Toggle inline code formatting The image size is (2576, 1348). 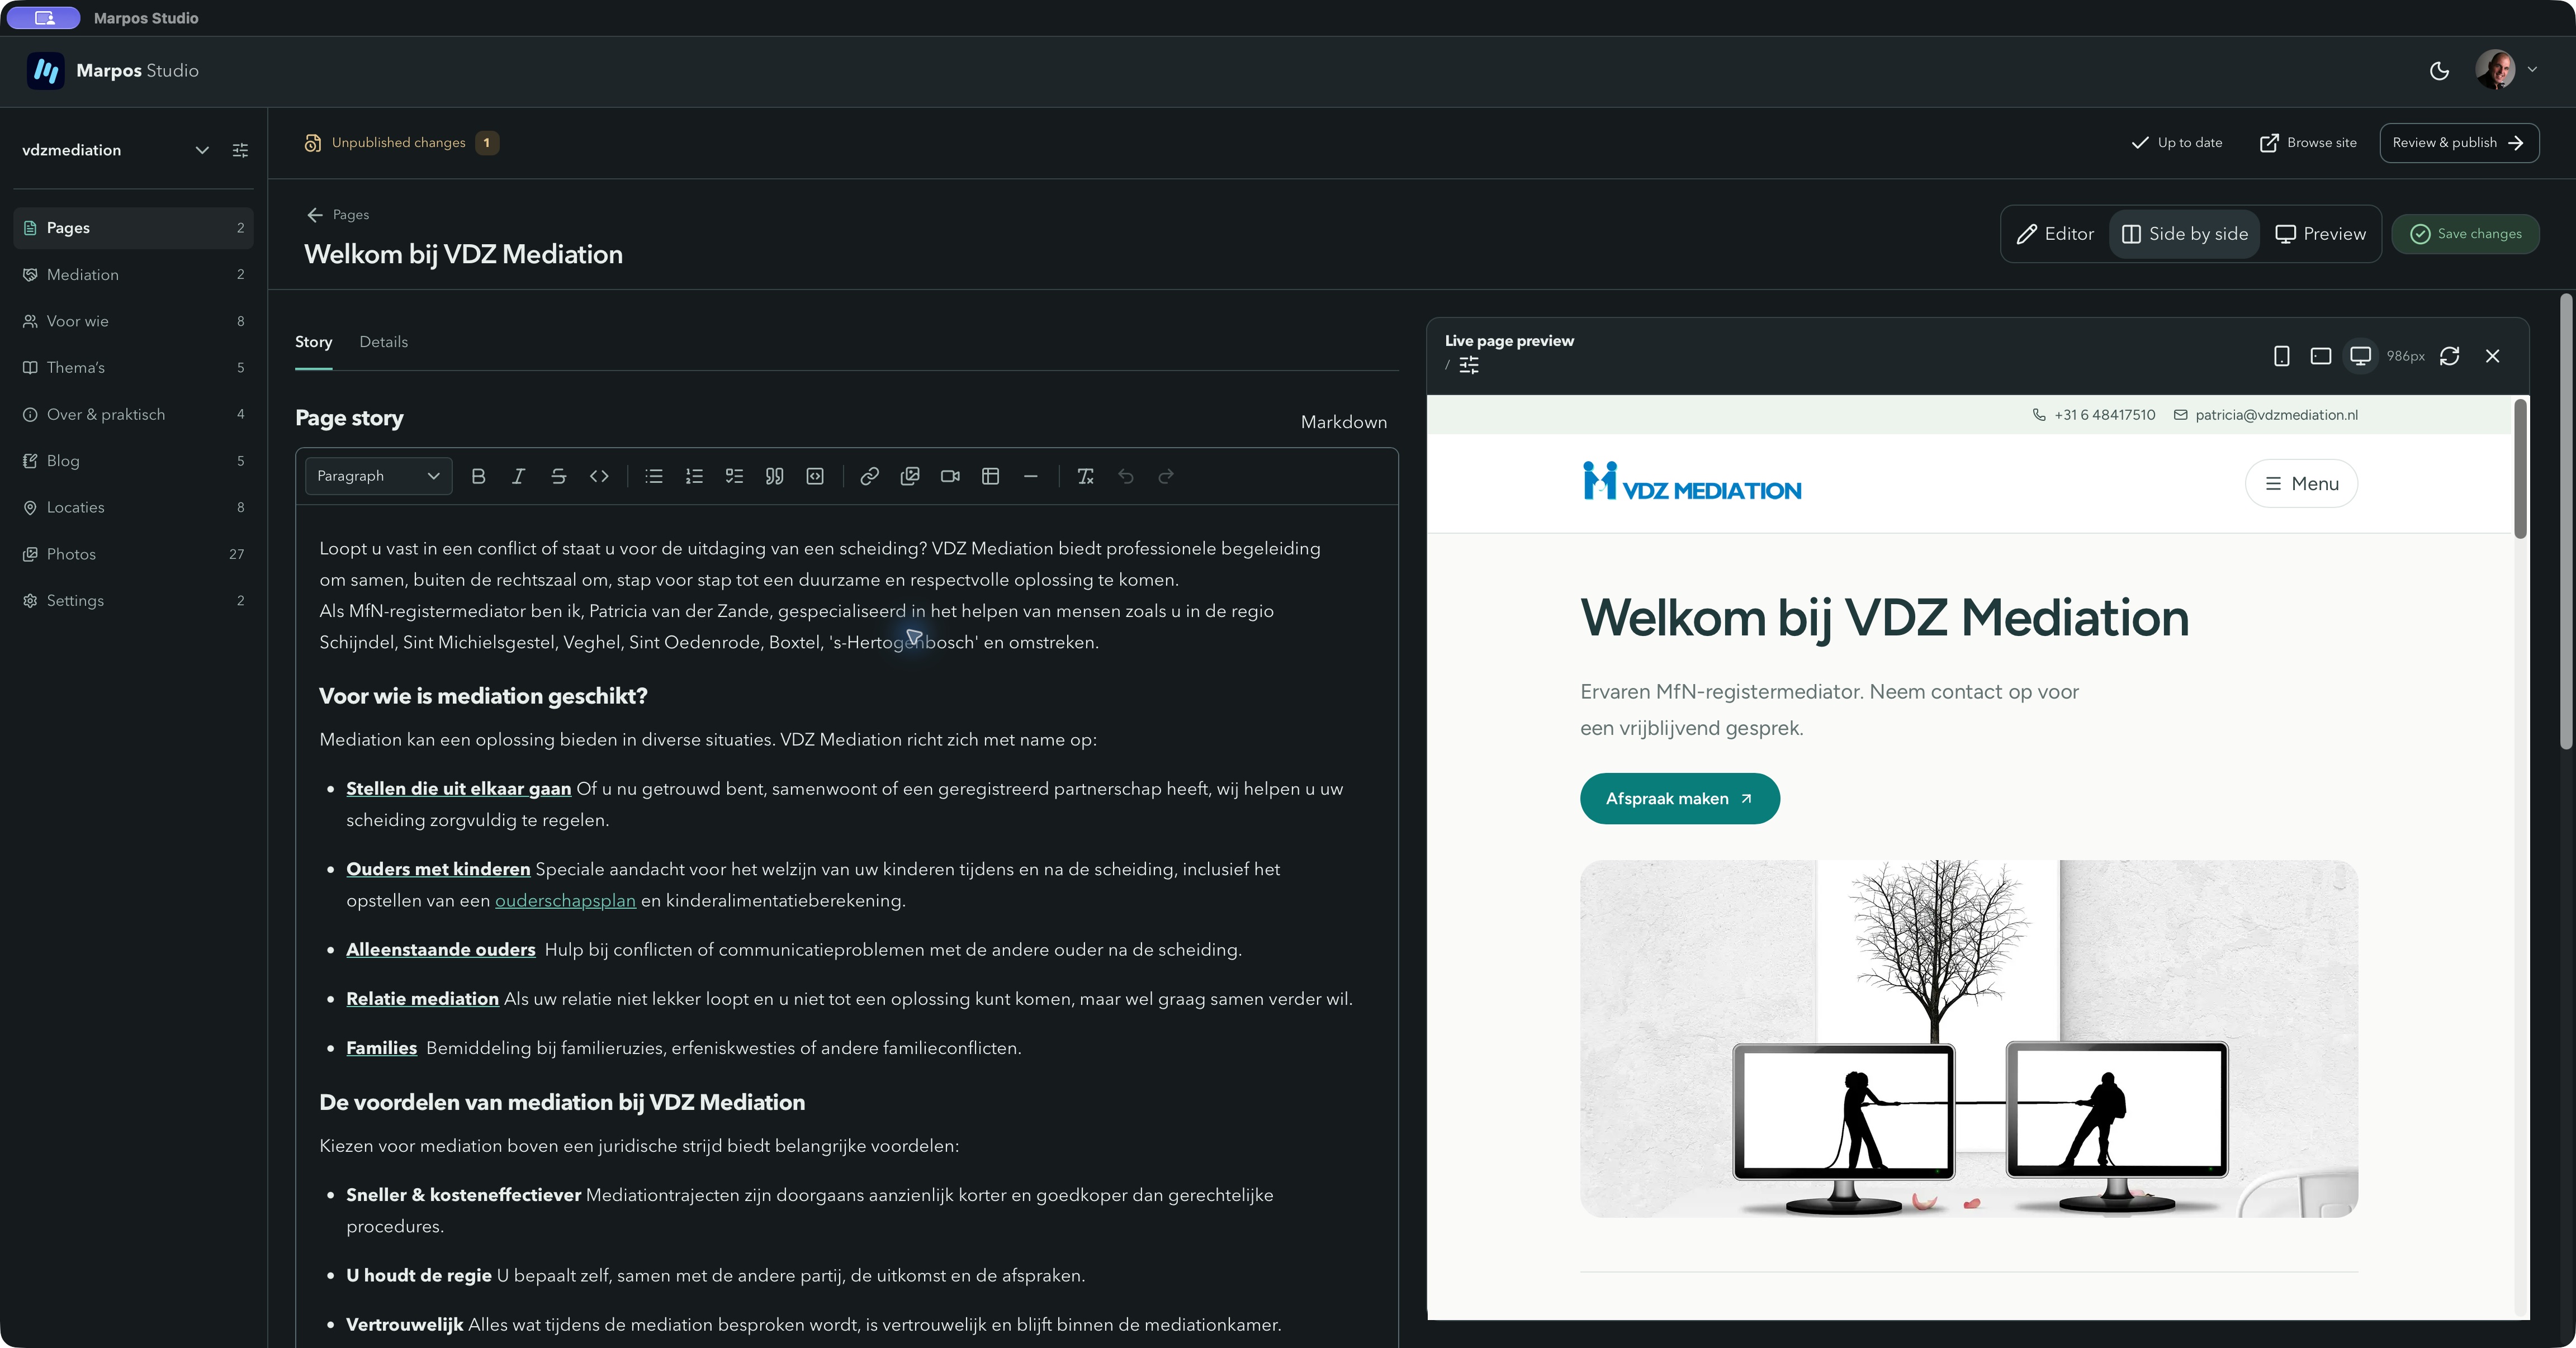click(x=599, y=476)
